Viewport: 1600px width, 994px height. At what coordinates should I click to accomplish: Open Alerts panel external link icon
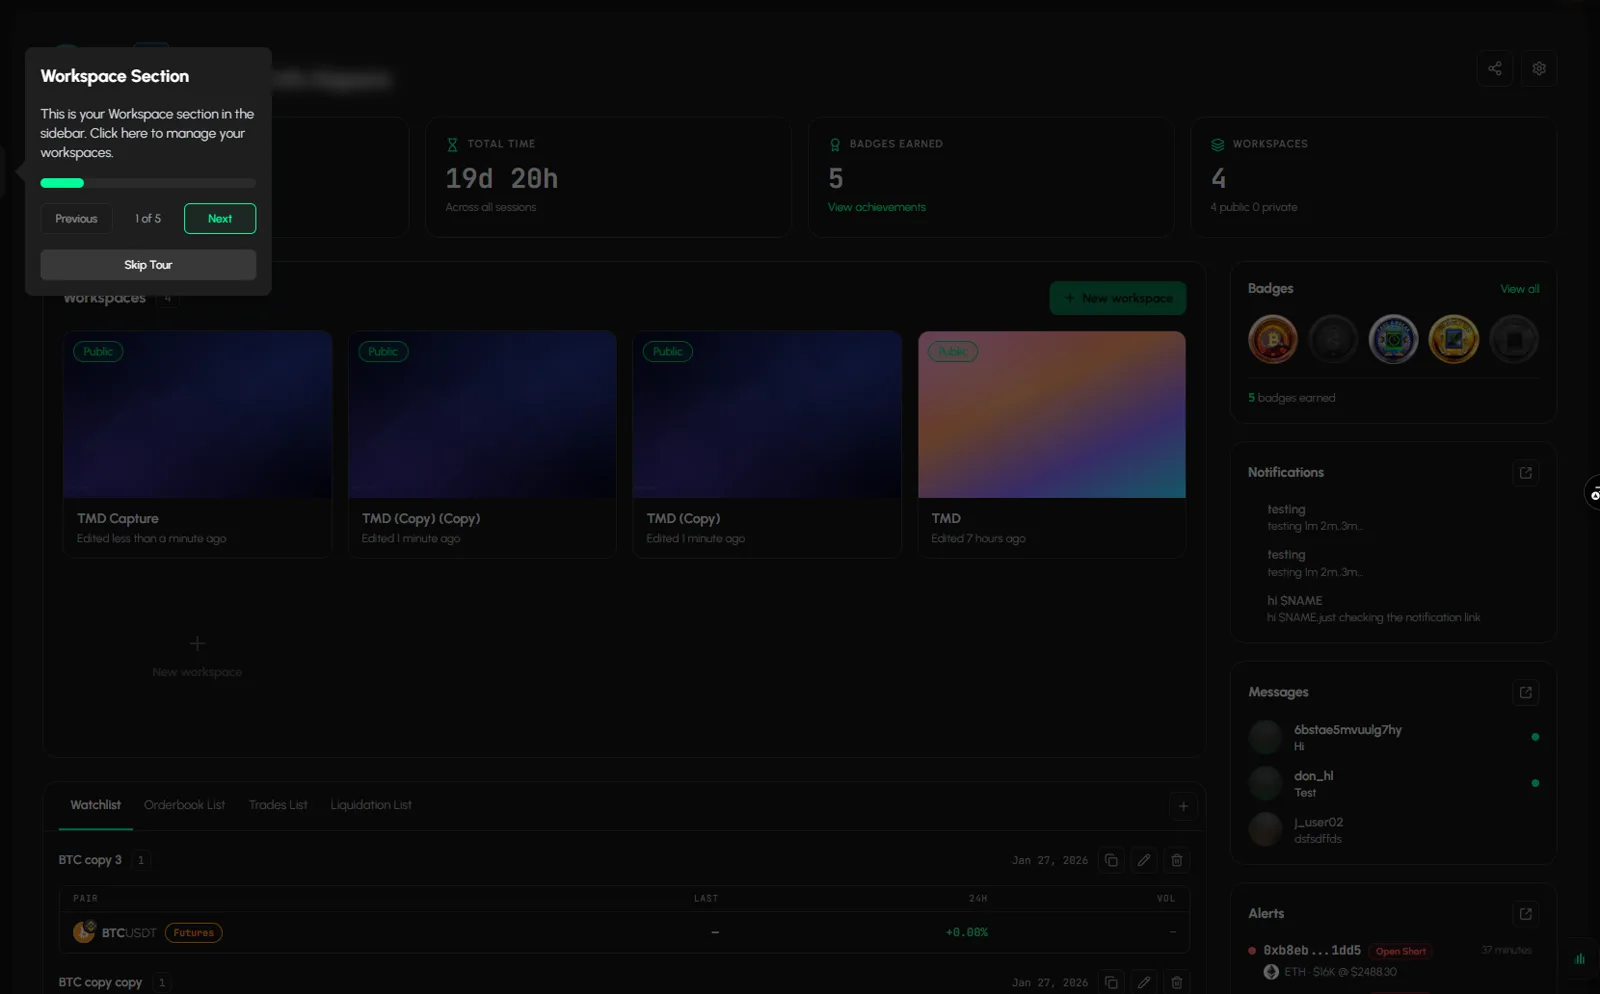tap(1526, 914)
